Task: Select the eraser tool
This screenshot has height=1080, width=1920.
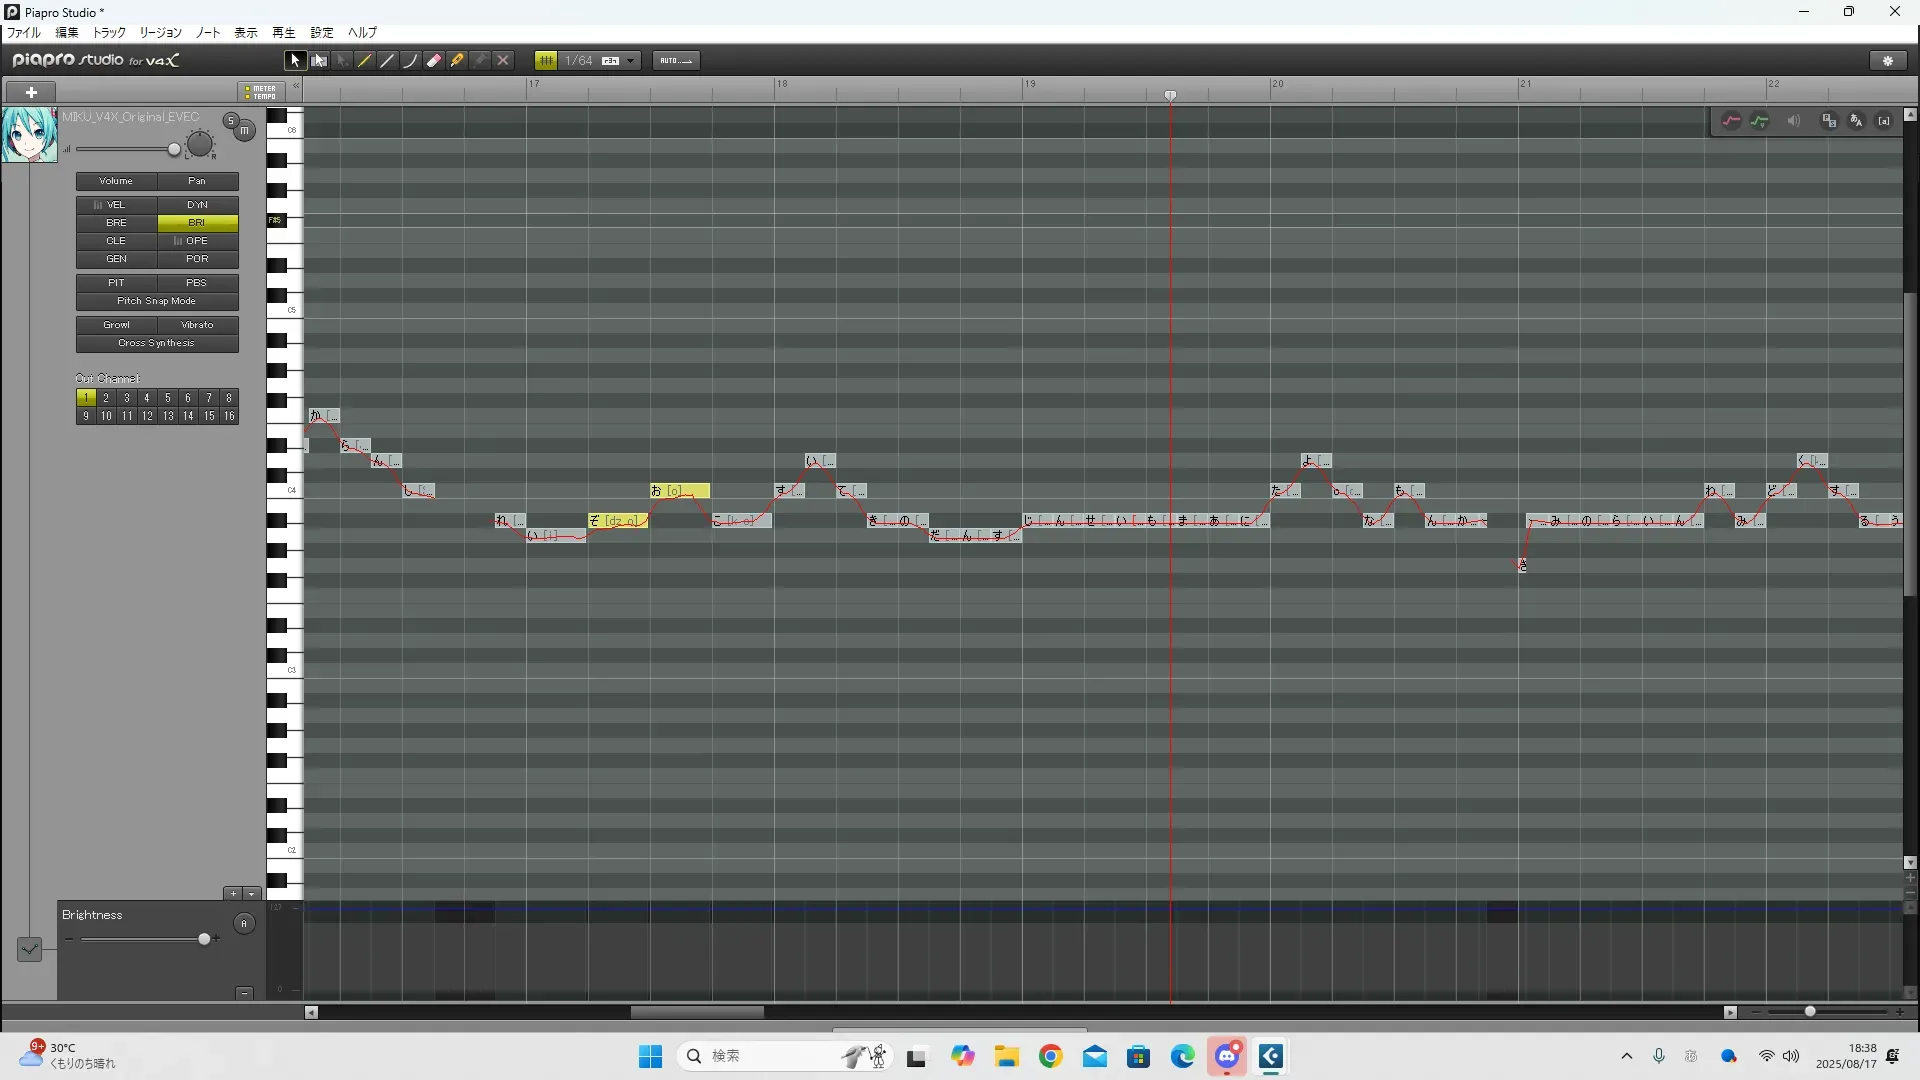Action: (433, 61)
